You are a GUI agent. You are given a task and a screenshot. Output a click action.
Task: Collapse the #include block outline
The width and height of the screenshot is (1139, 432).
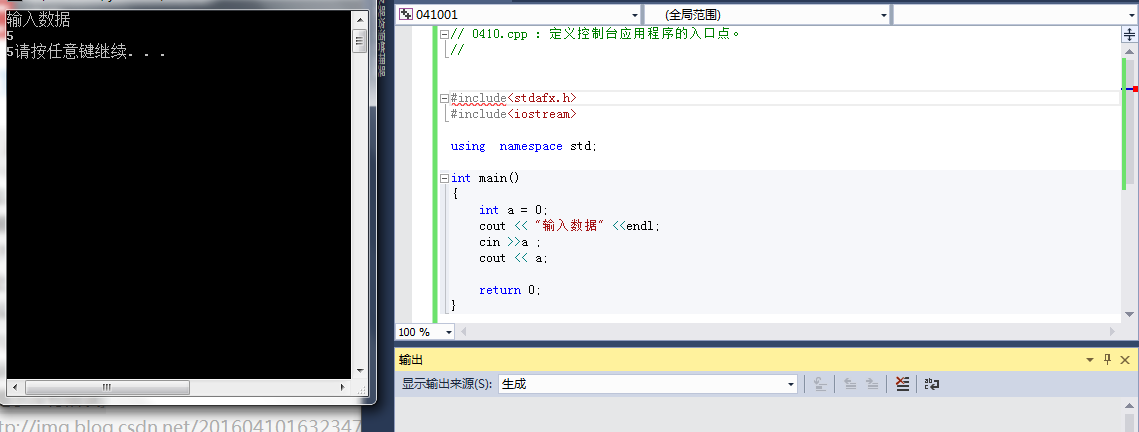pyautogui.click(x=445, y=98)
